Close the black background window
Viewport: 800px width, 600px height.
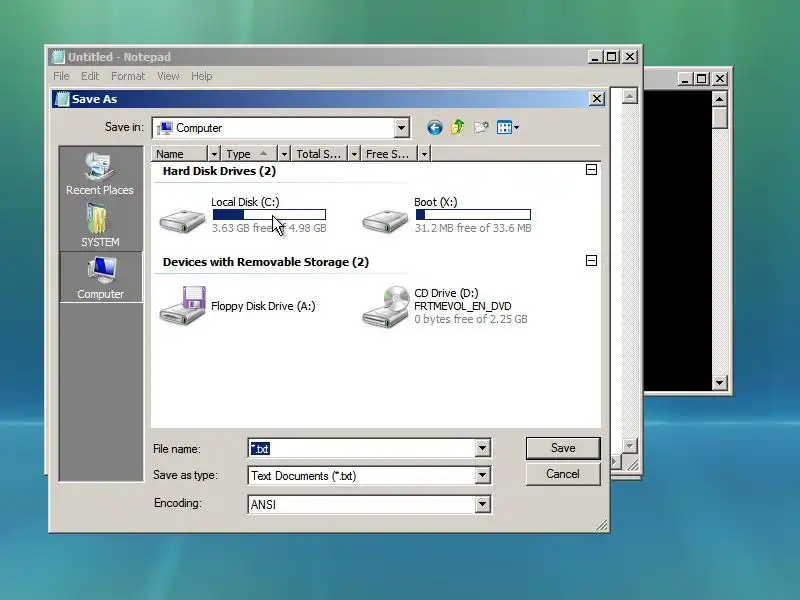[720, 79]
